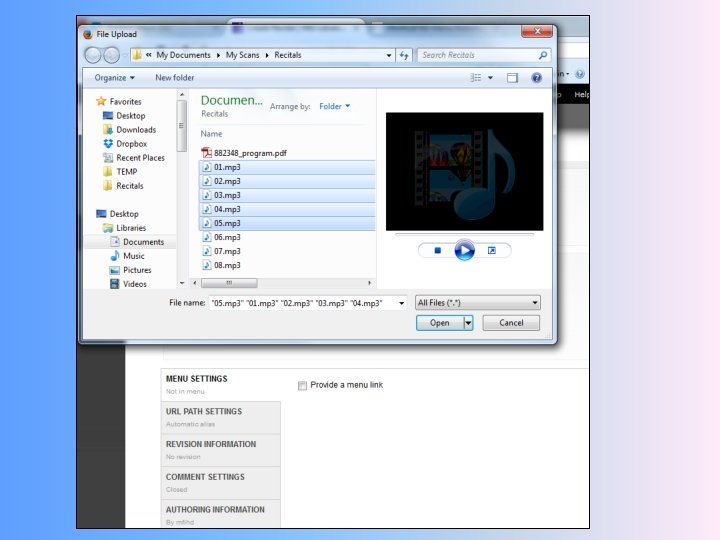This screenshot has width=720, height=540.
Task: Select the Desktop root tree node
Action: click(117, 214)
